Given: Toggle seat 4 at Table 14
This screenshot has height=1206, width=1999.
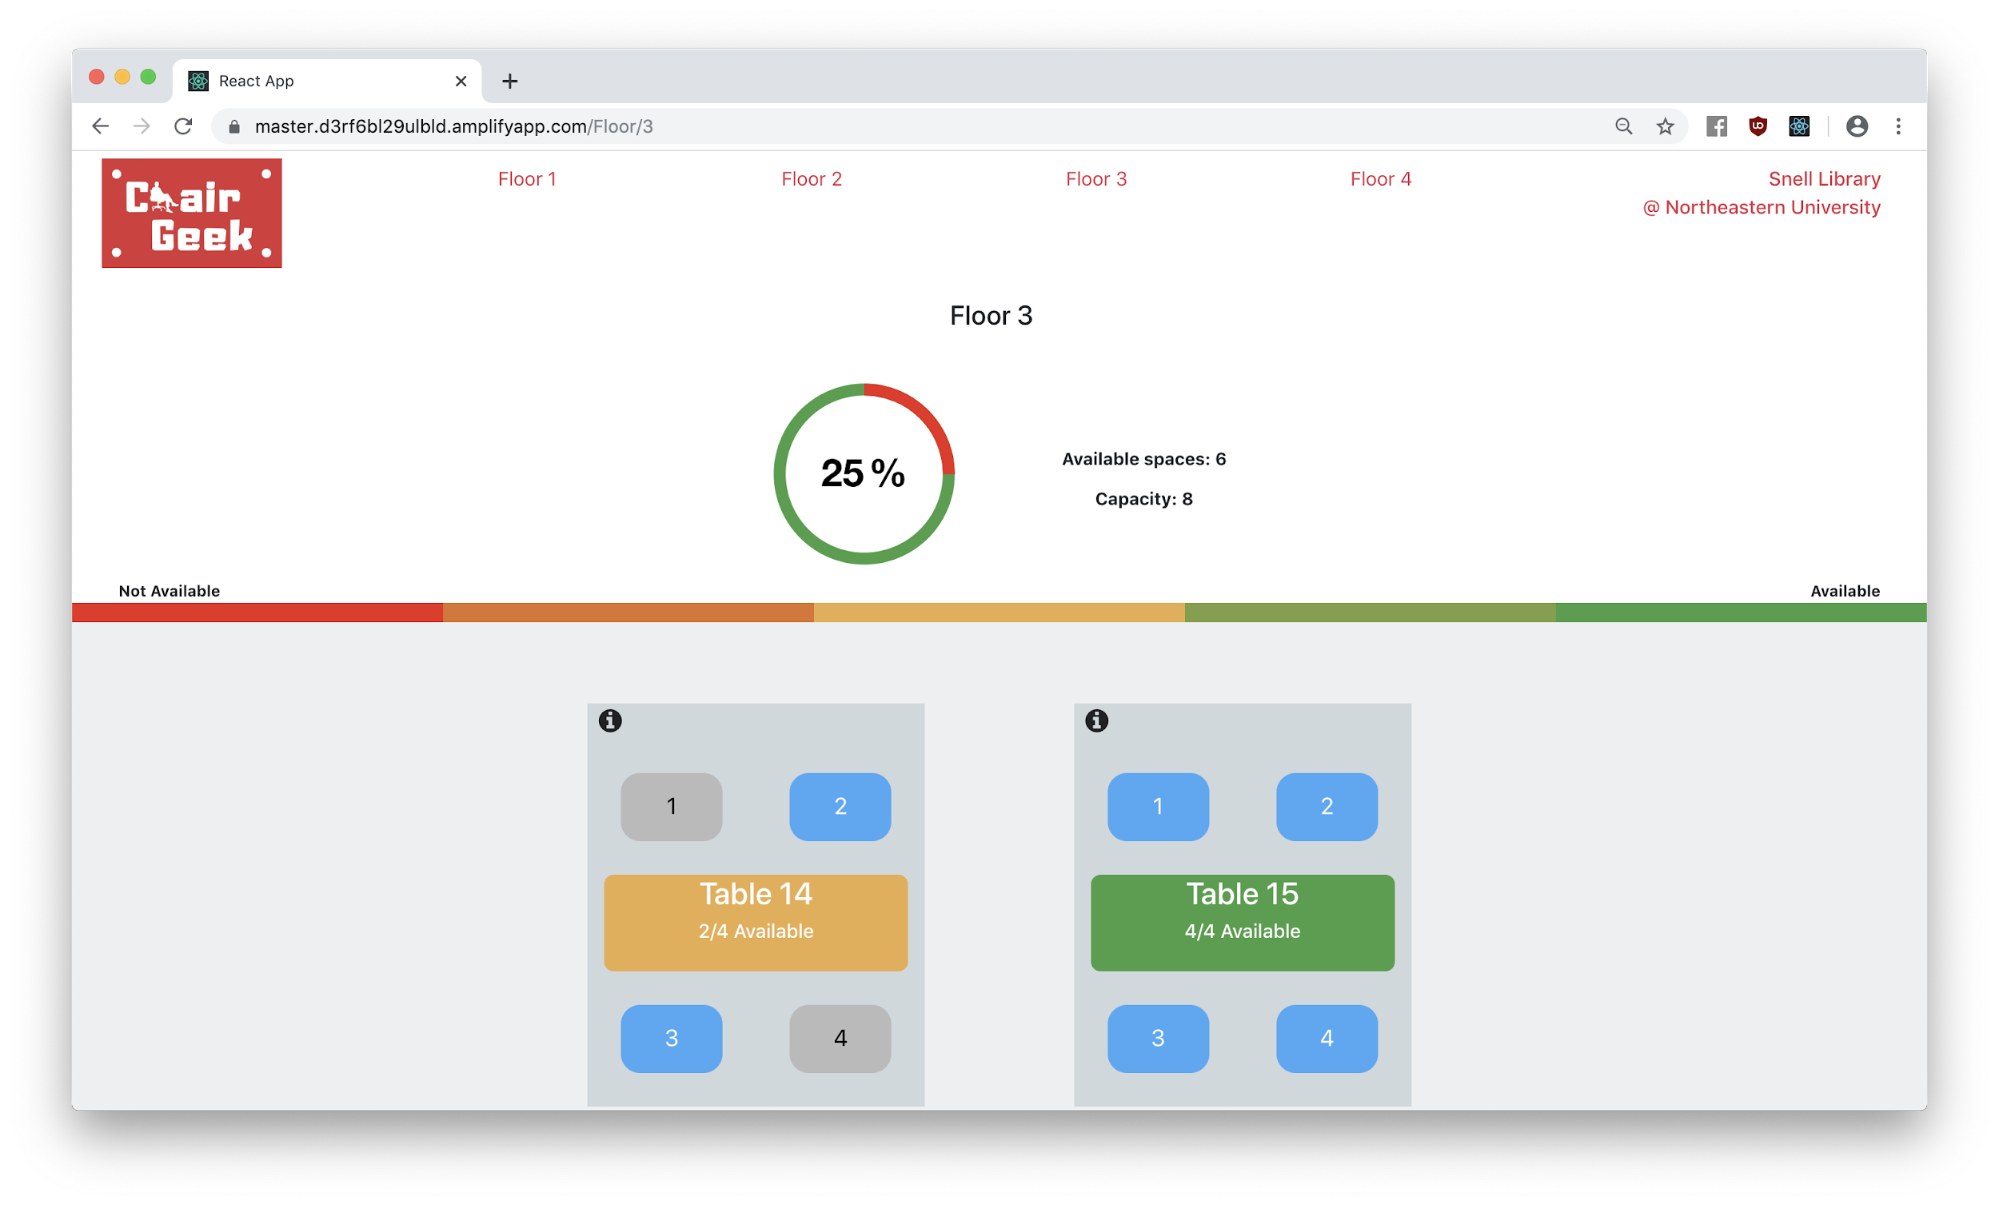Looking at the screenshot, I should [840, 1038].
